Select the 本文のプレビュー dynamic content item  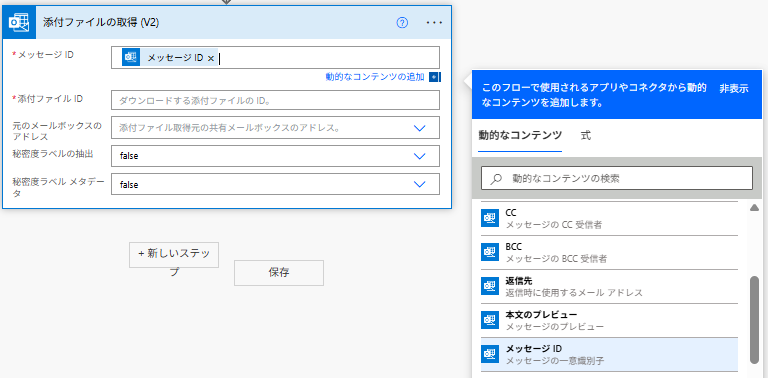tap(609, 320)
